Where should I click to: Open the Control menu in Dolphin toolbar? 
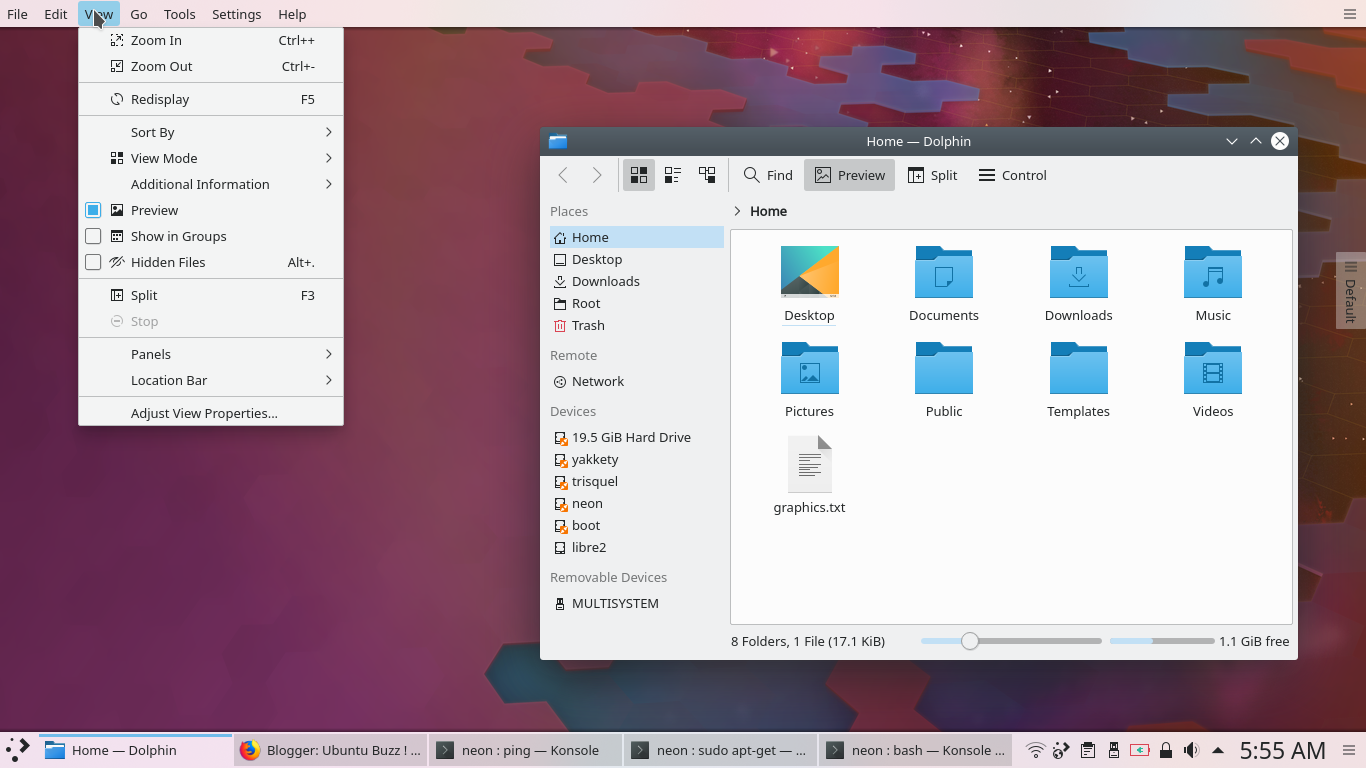(x=1012, y=174)
